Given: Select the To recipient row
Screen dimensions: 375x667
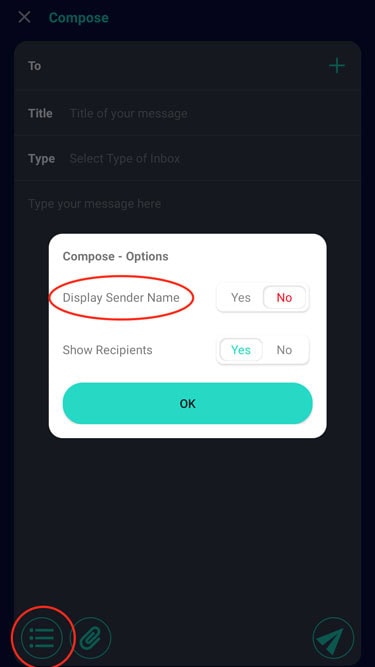Looking at the screenshot, I should click(188, 66).
